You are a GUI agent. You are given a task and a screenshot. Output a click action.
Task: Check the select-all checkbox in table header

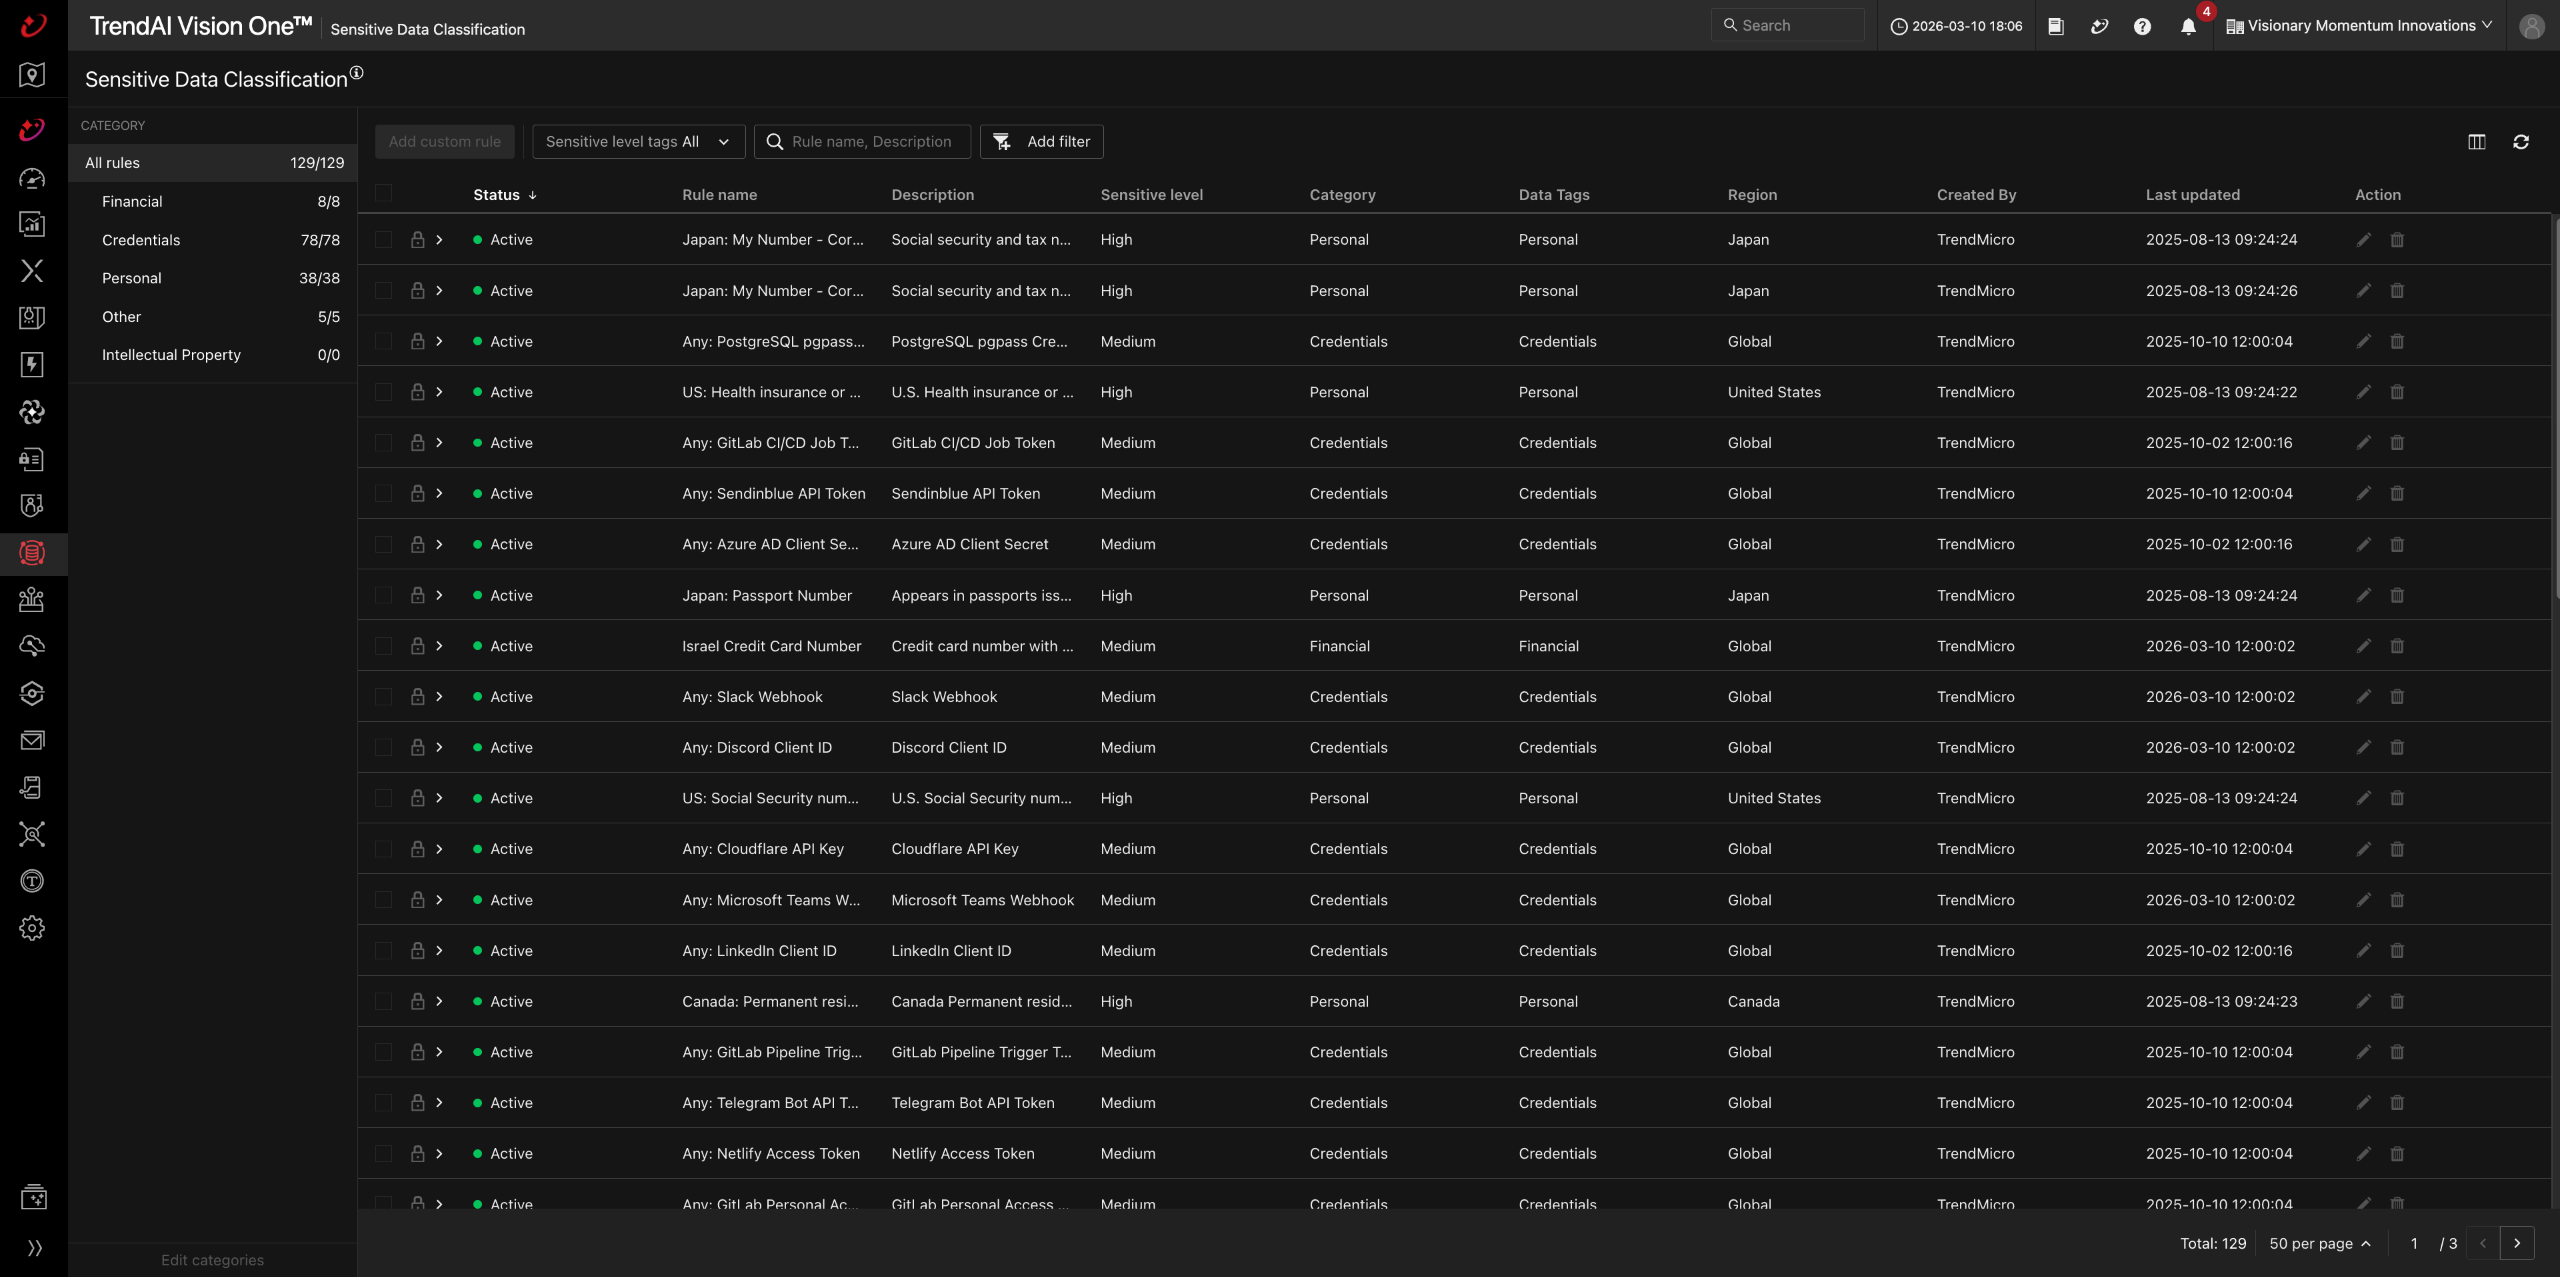click(x=384, y=194)
